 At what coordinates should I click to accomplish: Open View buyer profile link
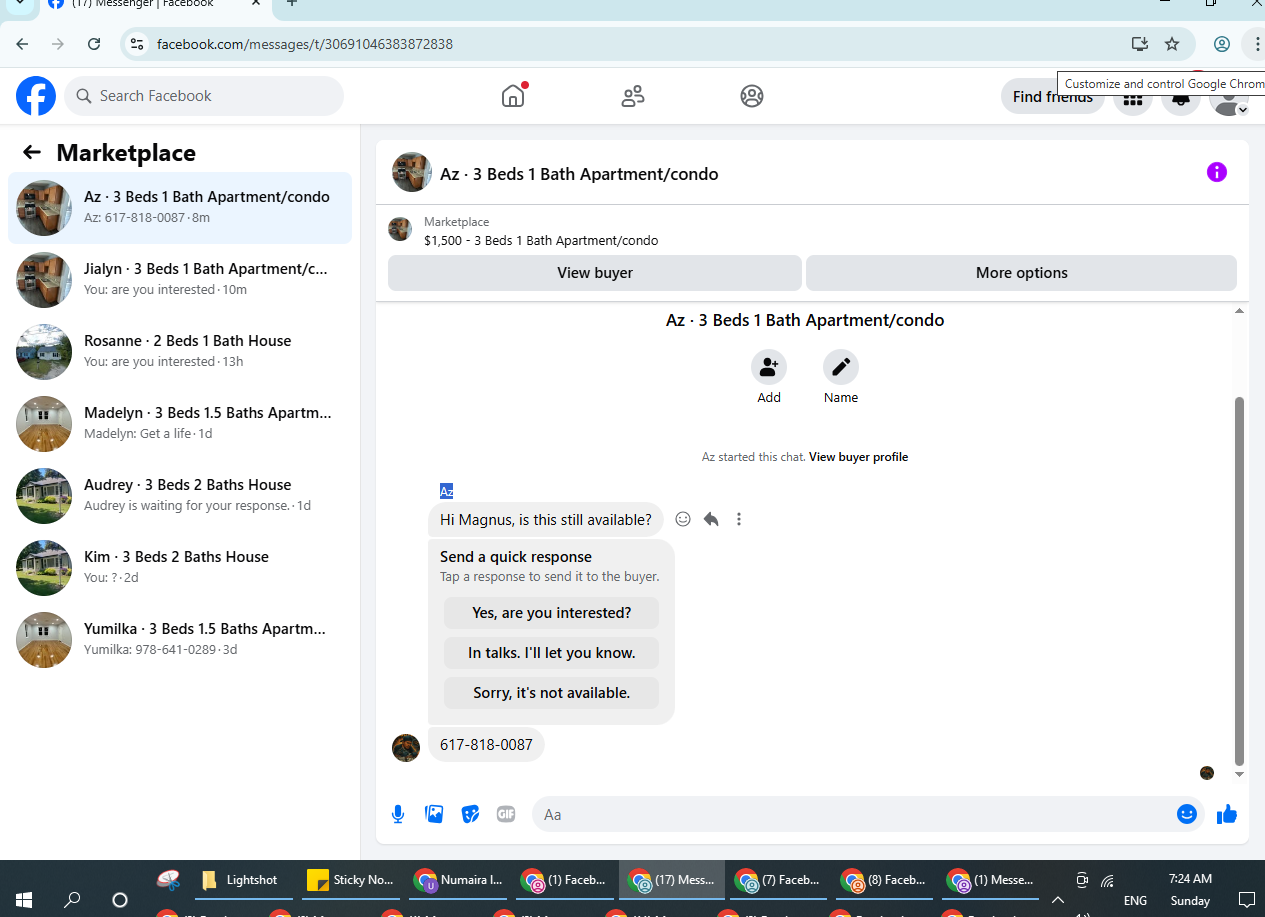(x=858, y=457)
